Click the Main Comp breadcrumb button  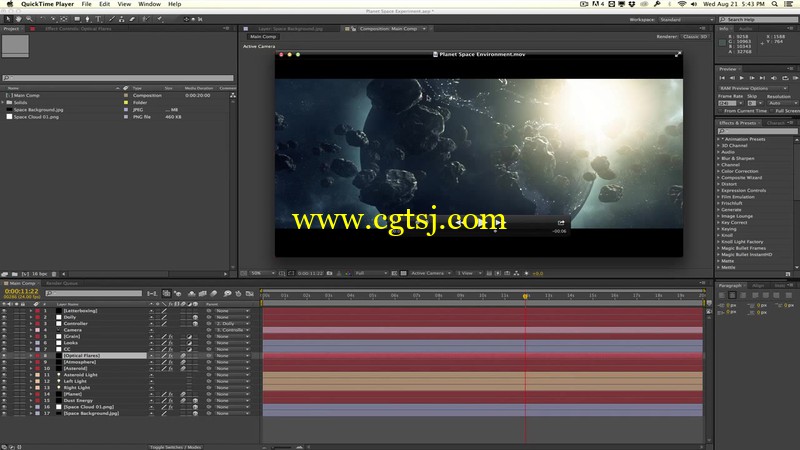(263, 37)
